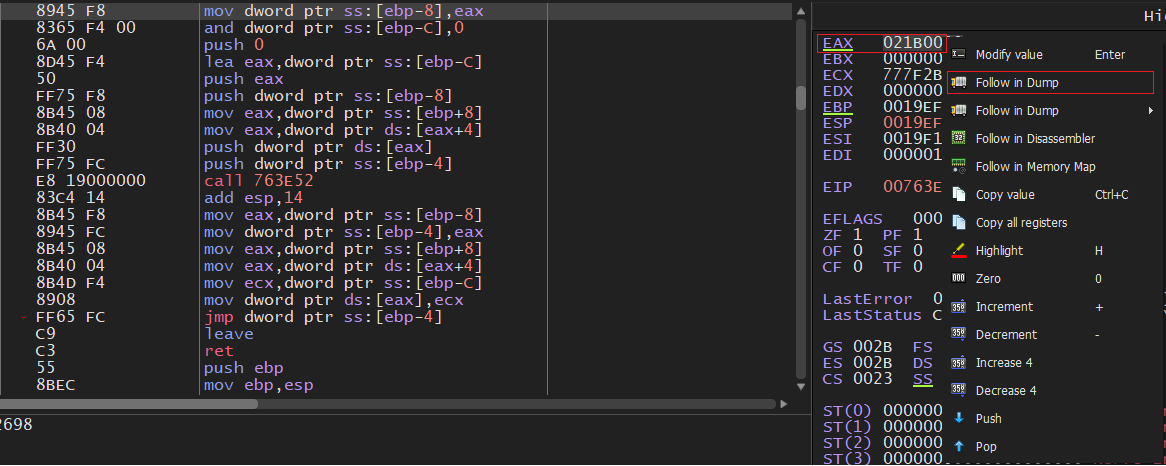Click the Push down-arrow icon
The height and width of the screenshot is (466, 1166).
(x=959, y=418)
